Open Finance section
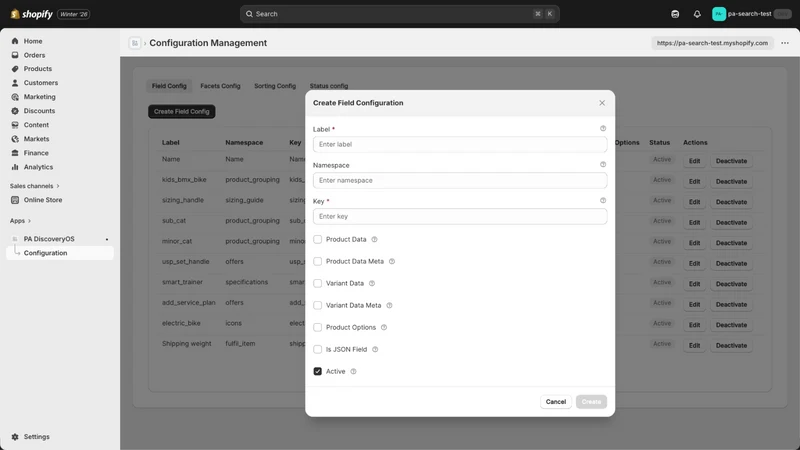 pyautogui.click(x=36, y=153)
